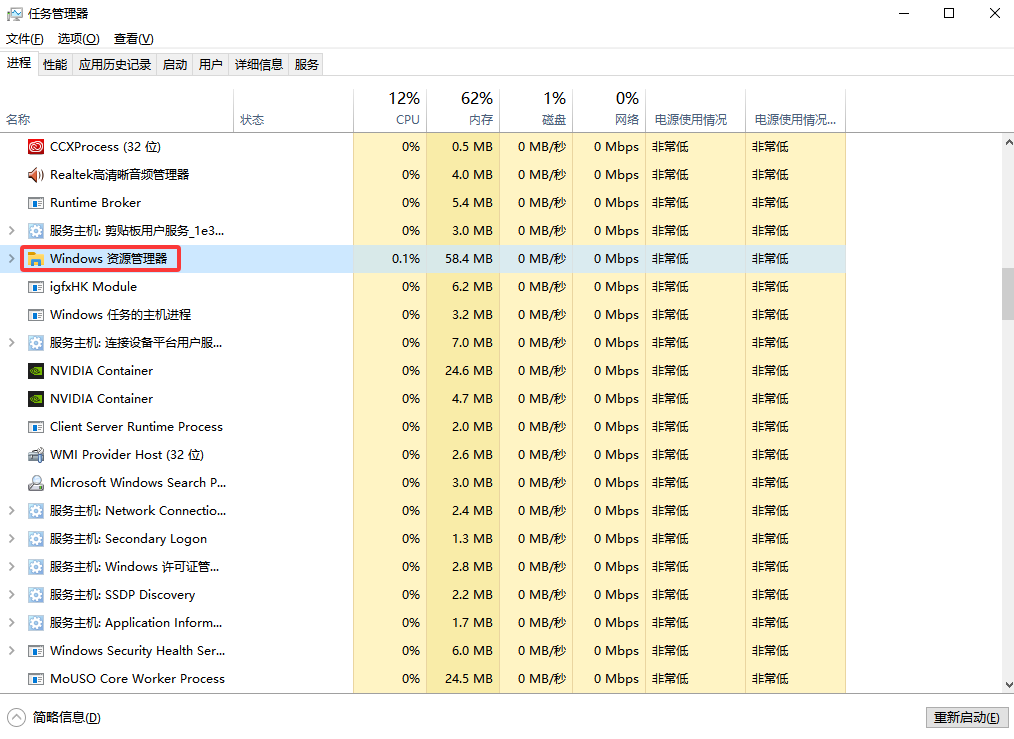The width and height of the screenshot is (1014, 739).
Task: Sort by the CPU column header
Action: tap(390, 111)
